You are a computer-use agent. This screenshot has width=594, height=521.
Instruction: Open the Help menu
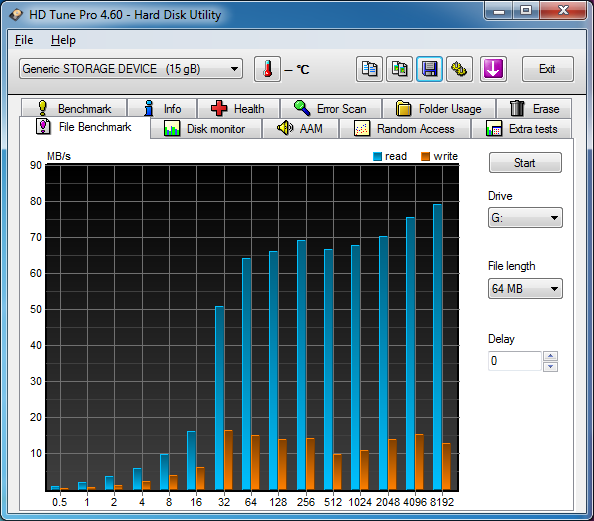(63, 40)
